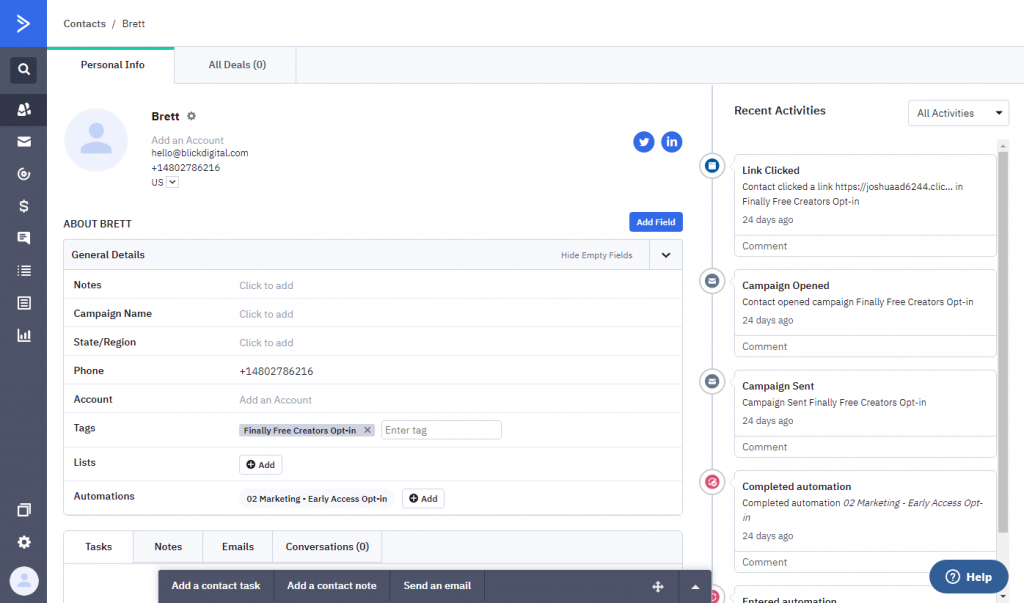Expand the bottom action bar arrow
The width and height of the screenshot is (1024, 603).
[695, 587]
